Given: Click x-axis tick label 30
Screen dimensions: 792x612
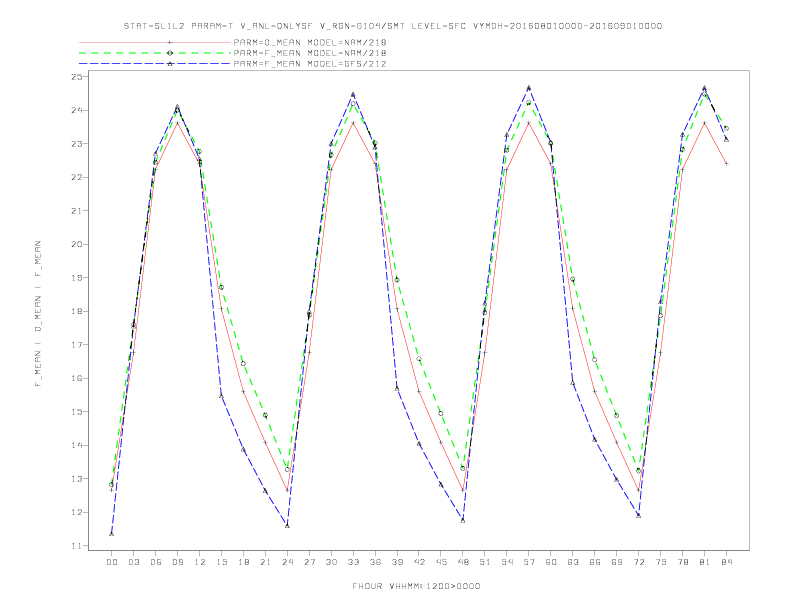Looking at the screenshot, I should pos(331,562).
